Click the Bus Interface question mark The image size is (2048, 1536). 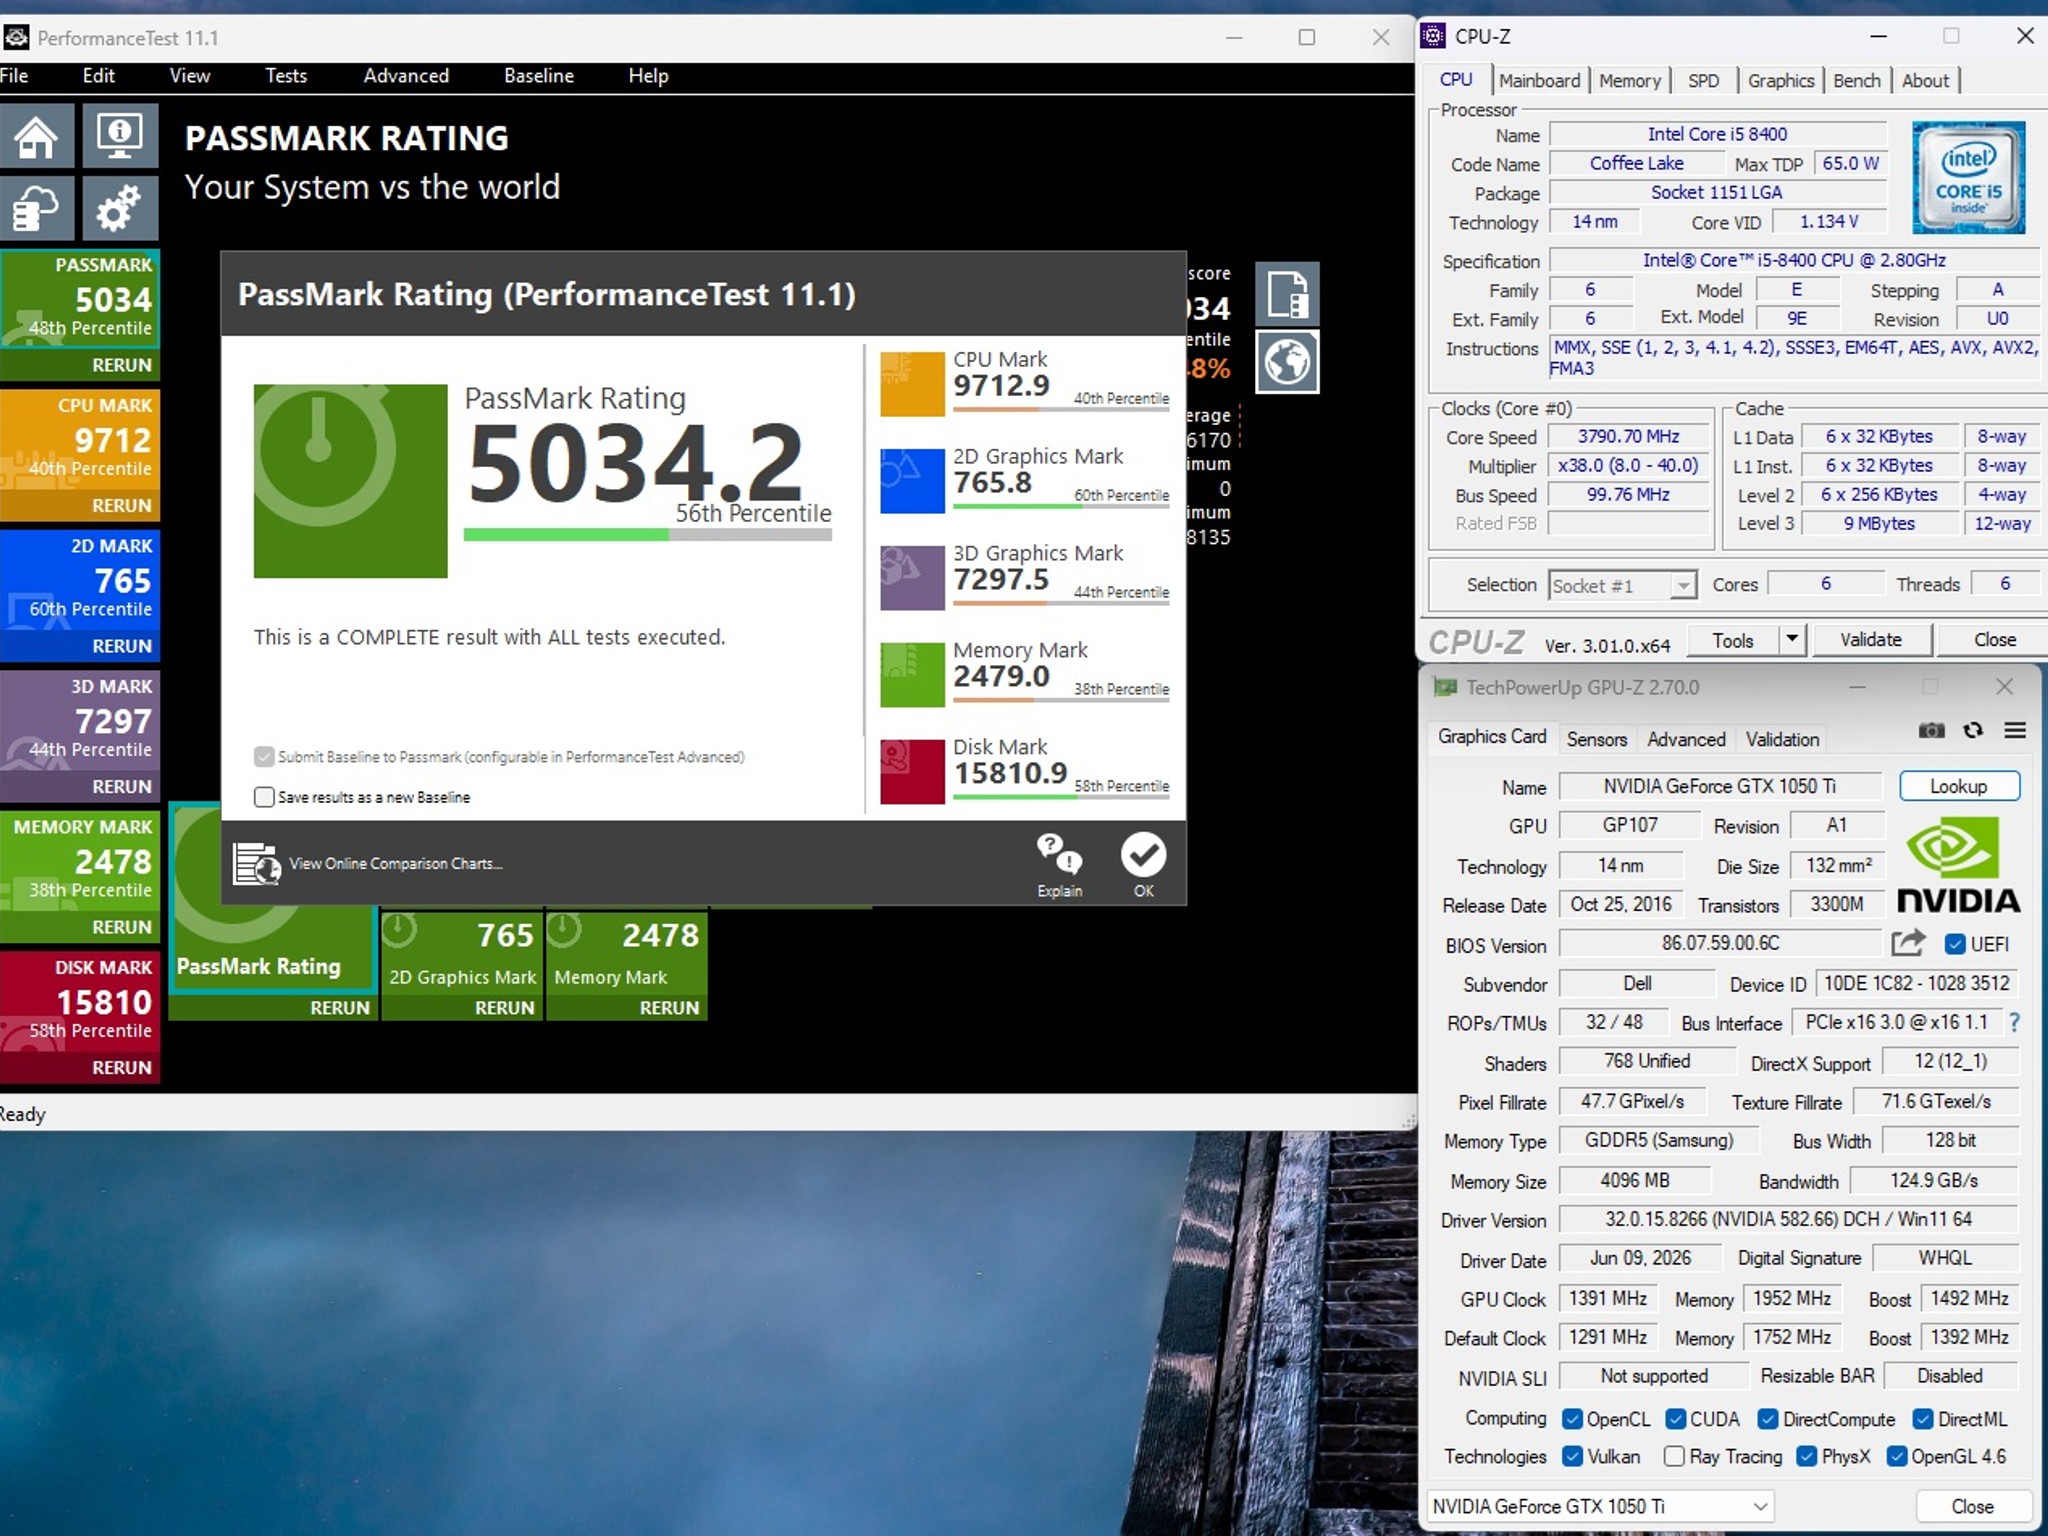click(x=2014, y=1022)
